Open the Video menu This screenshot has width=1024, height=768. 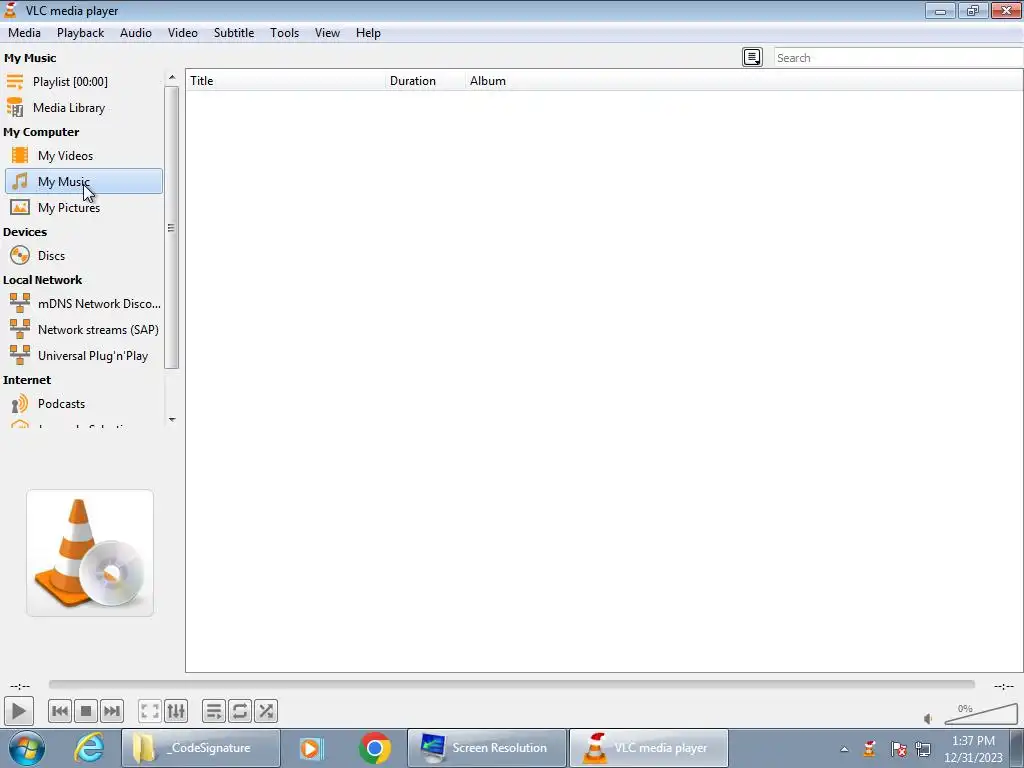click(183, 33)
